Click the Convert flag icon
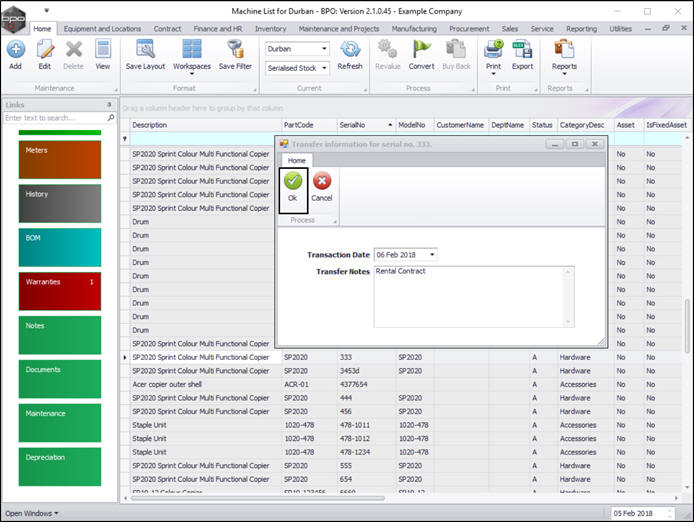The image size is (694, 522). point(422,50)
